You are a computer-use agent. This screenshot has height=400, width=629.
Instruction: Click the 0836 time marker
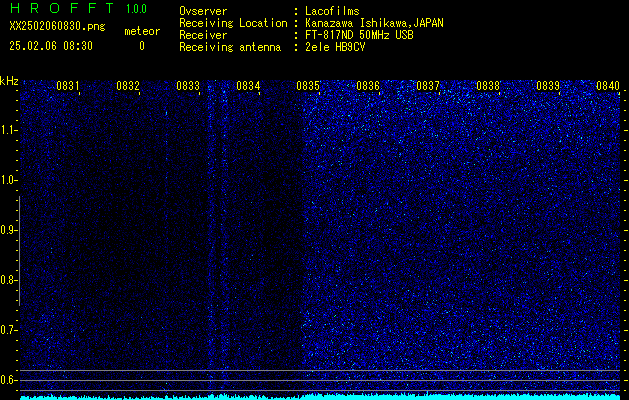(x=368, y=86)
